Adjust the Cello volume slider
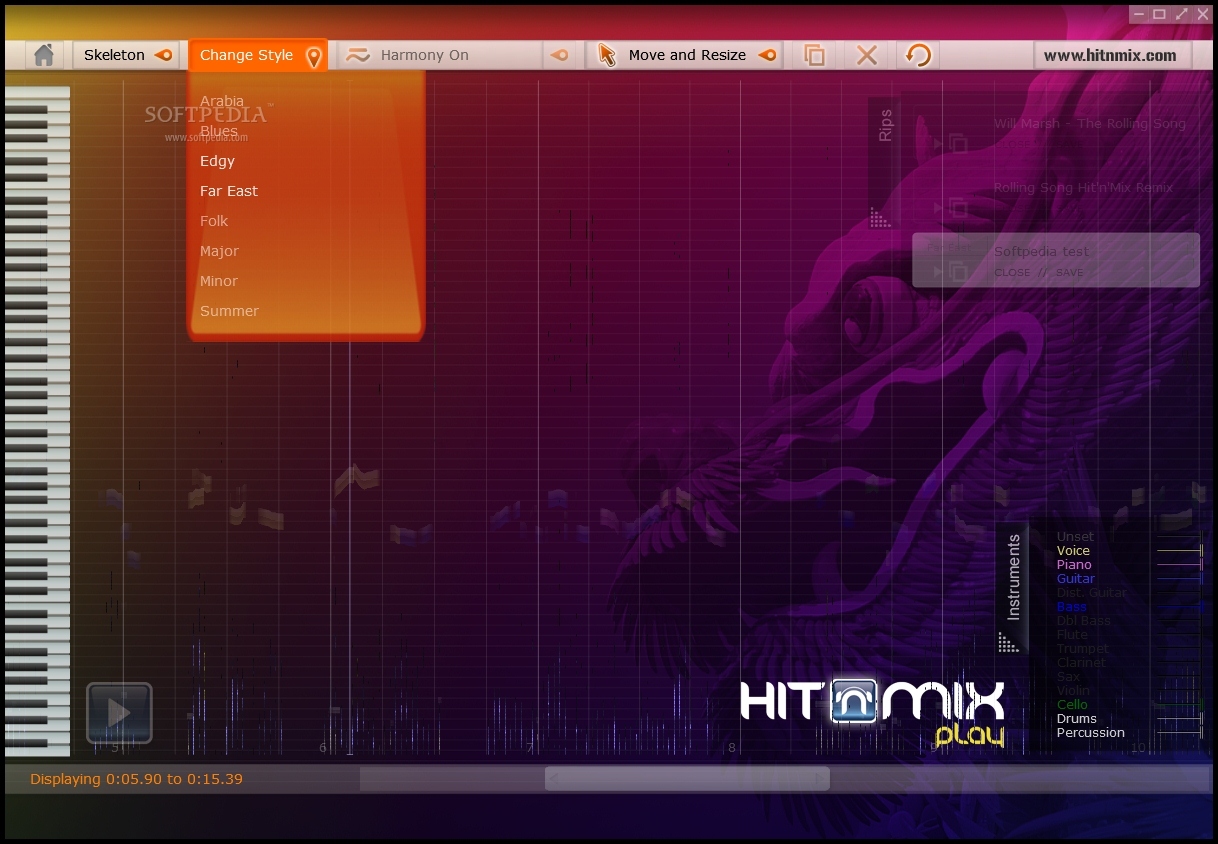 [x=1180, y=705]
